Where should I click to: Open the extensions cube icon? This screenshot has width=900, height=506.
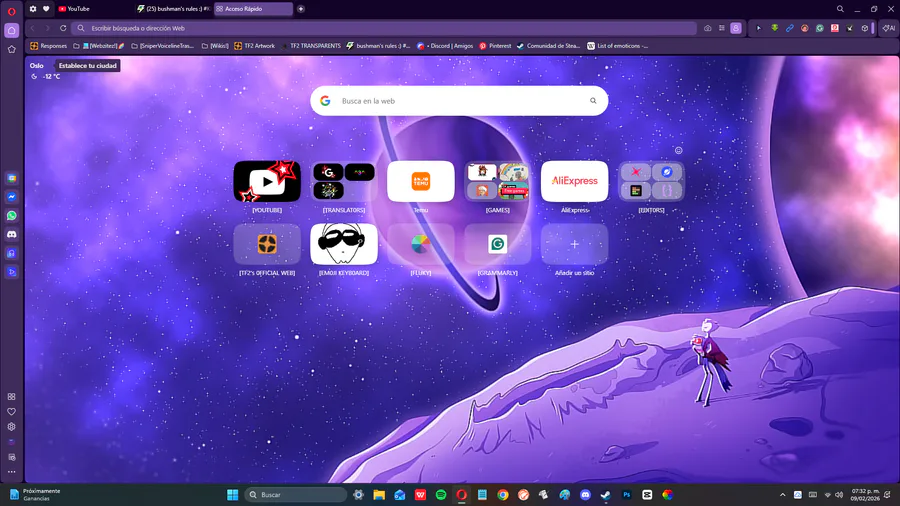(x=864, y=28)
